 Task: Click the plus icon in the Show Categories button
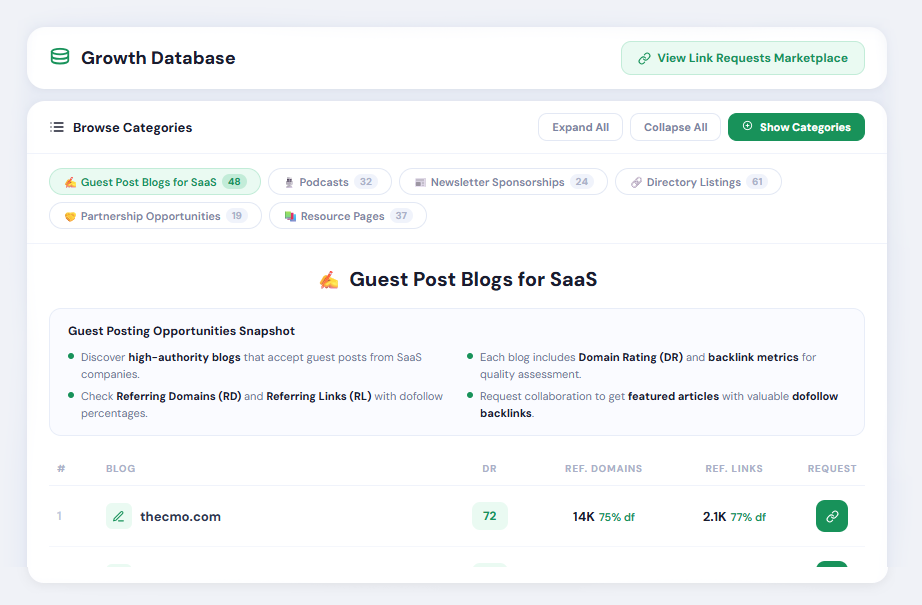click(747, 126)
